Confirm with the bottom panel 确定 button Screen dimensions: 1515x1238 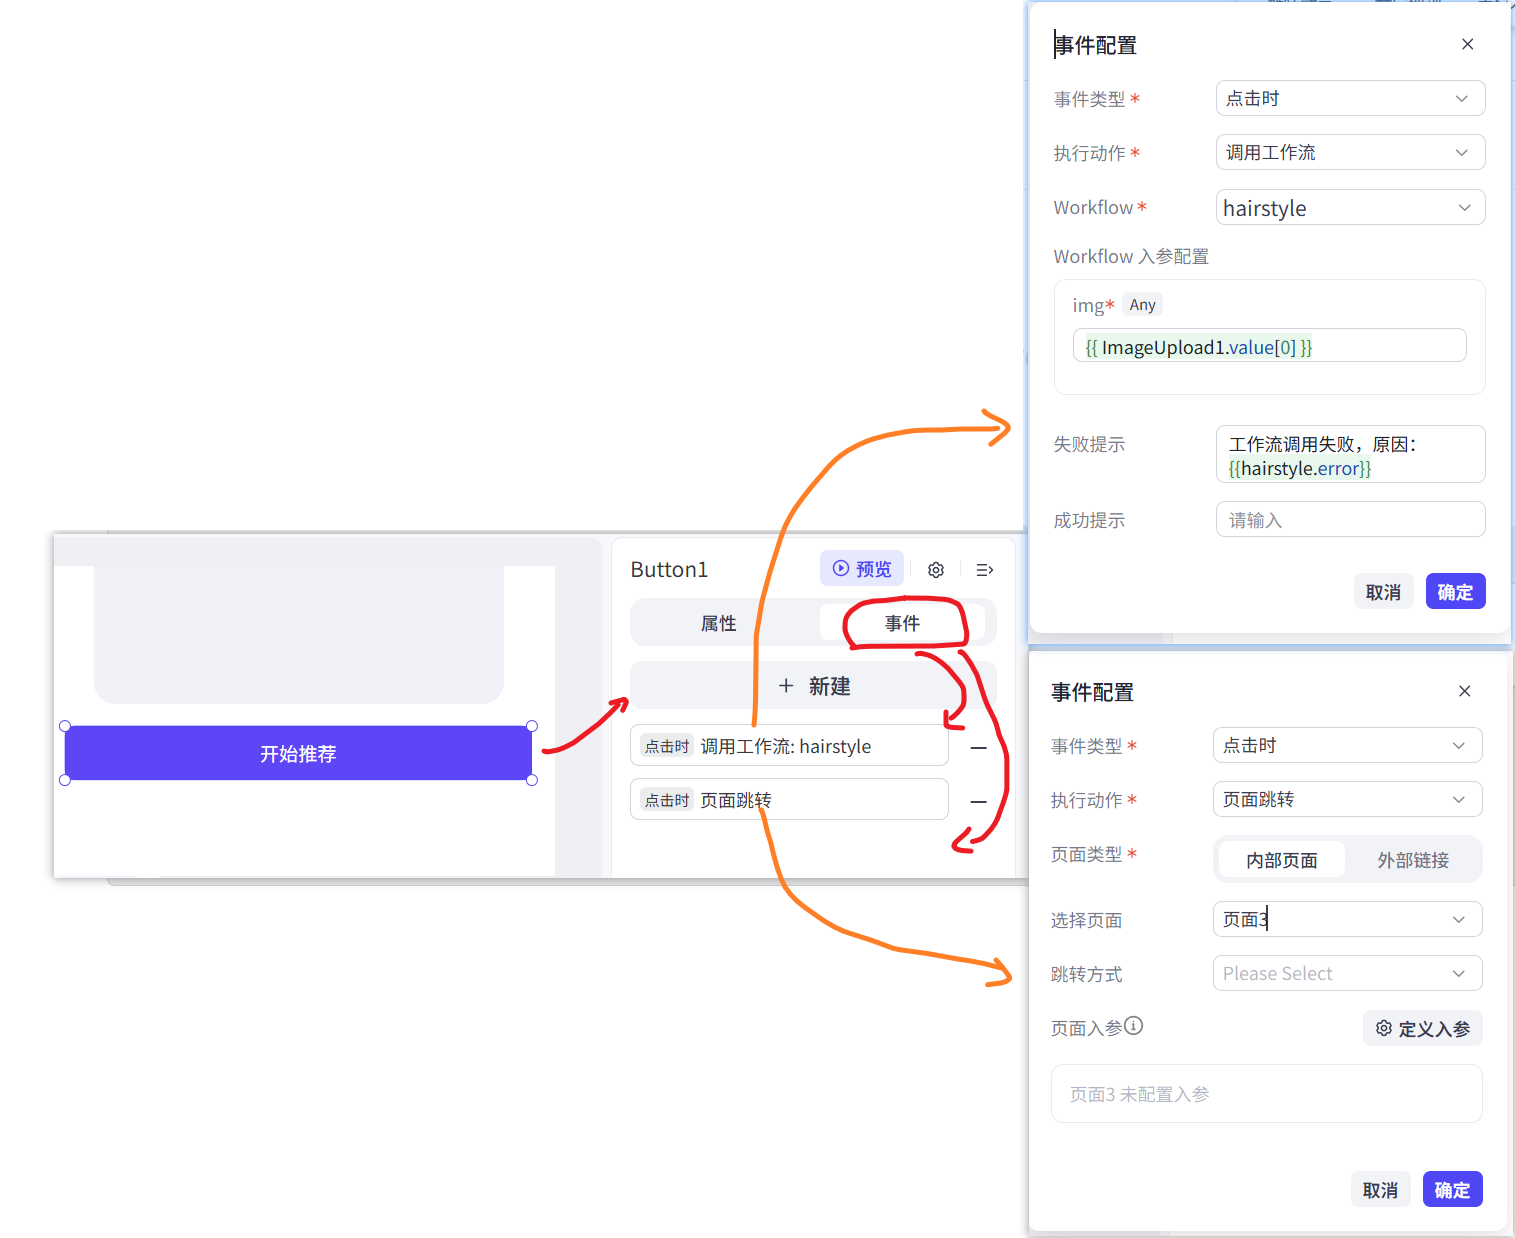coord(1452,1189)
